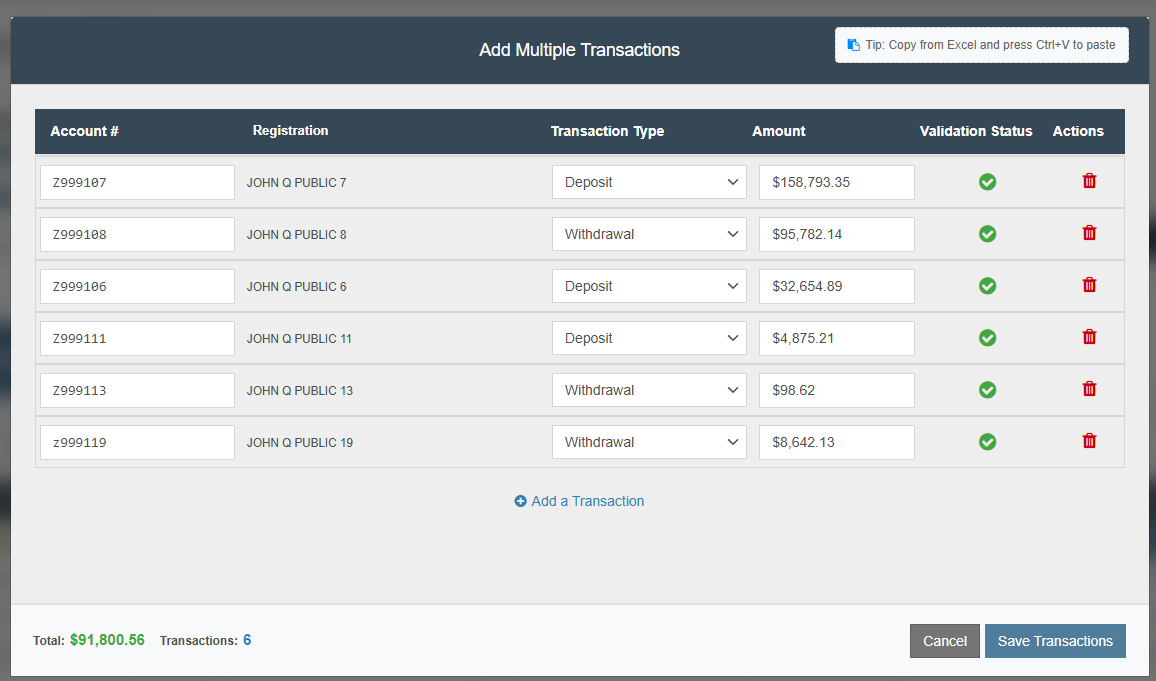Open transaction type dropdown for Z999111
1156x681 pixels.
649,338
